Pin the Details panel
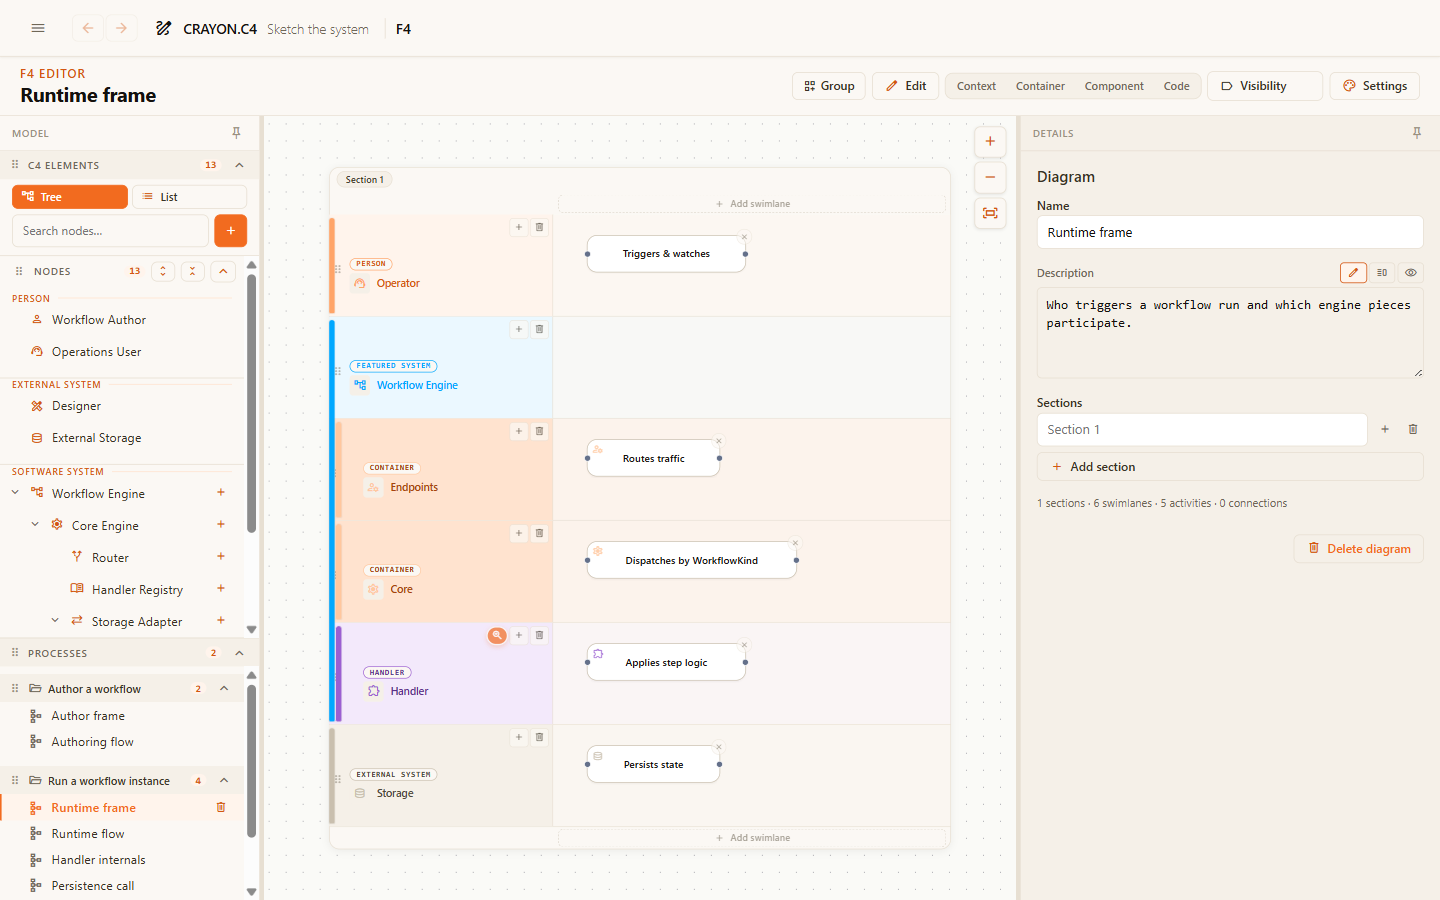This screenshot has height=900, width=1440. pos(1416,133)
